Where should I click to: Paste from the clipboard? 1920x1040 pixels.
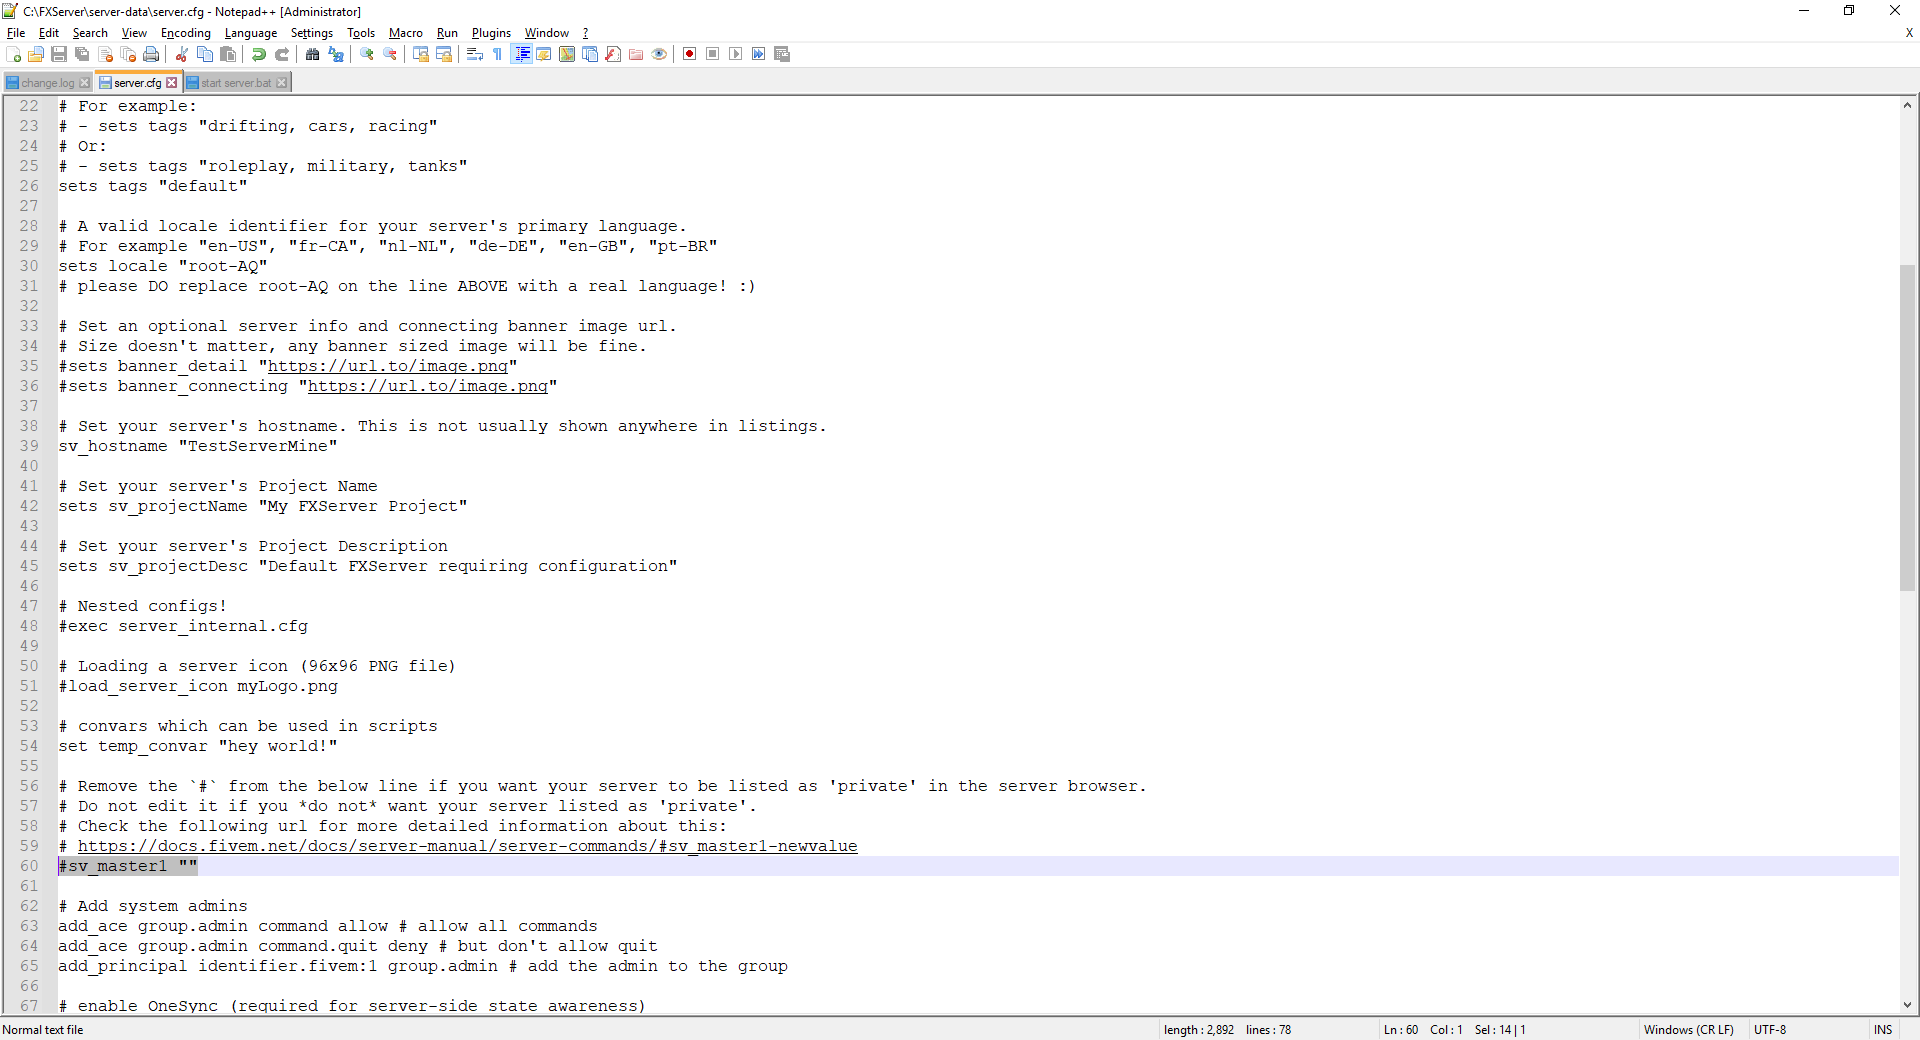[228, 55]
